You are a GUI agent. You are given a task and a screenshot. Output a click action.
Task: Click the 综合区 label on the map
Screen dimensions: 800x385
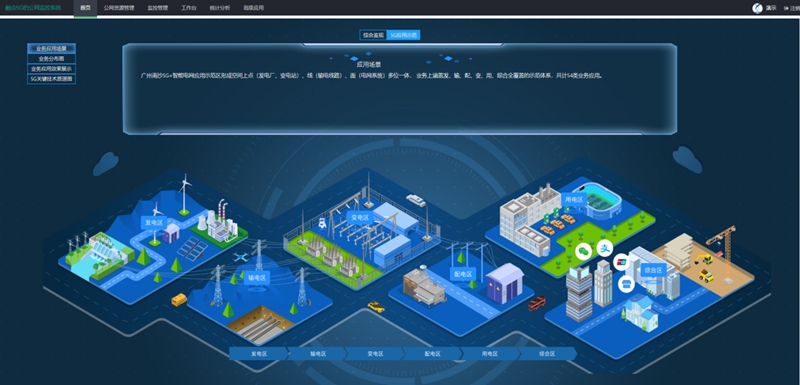[653, 269]
